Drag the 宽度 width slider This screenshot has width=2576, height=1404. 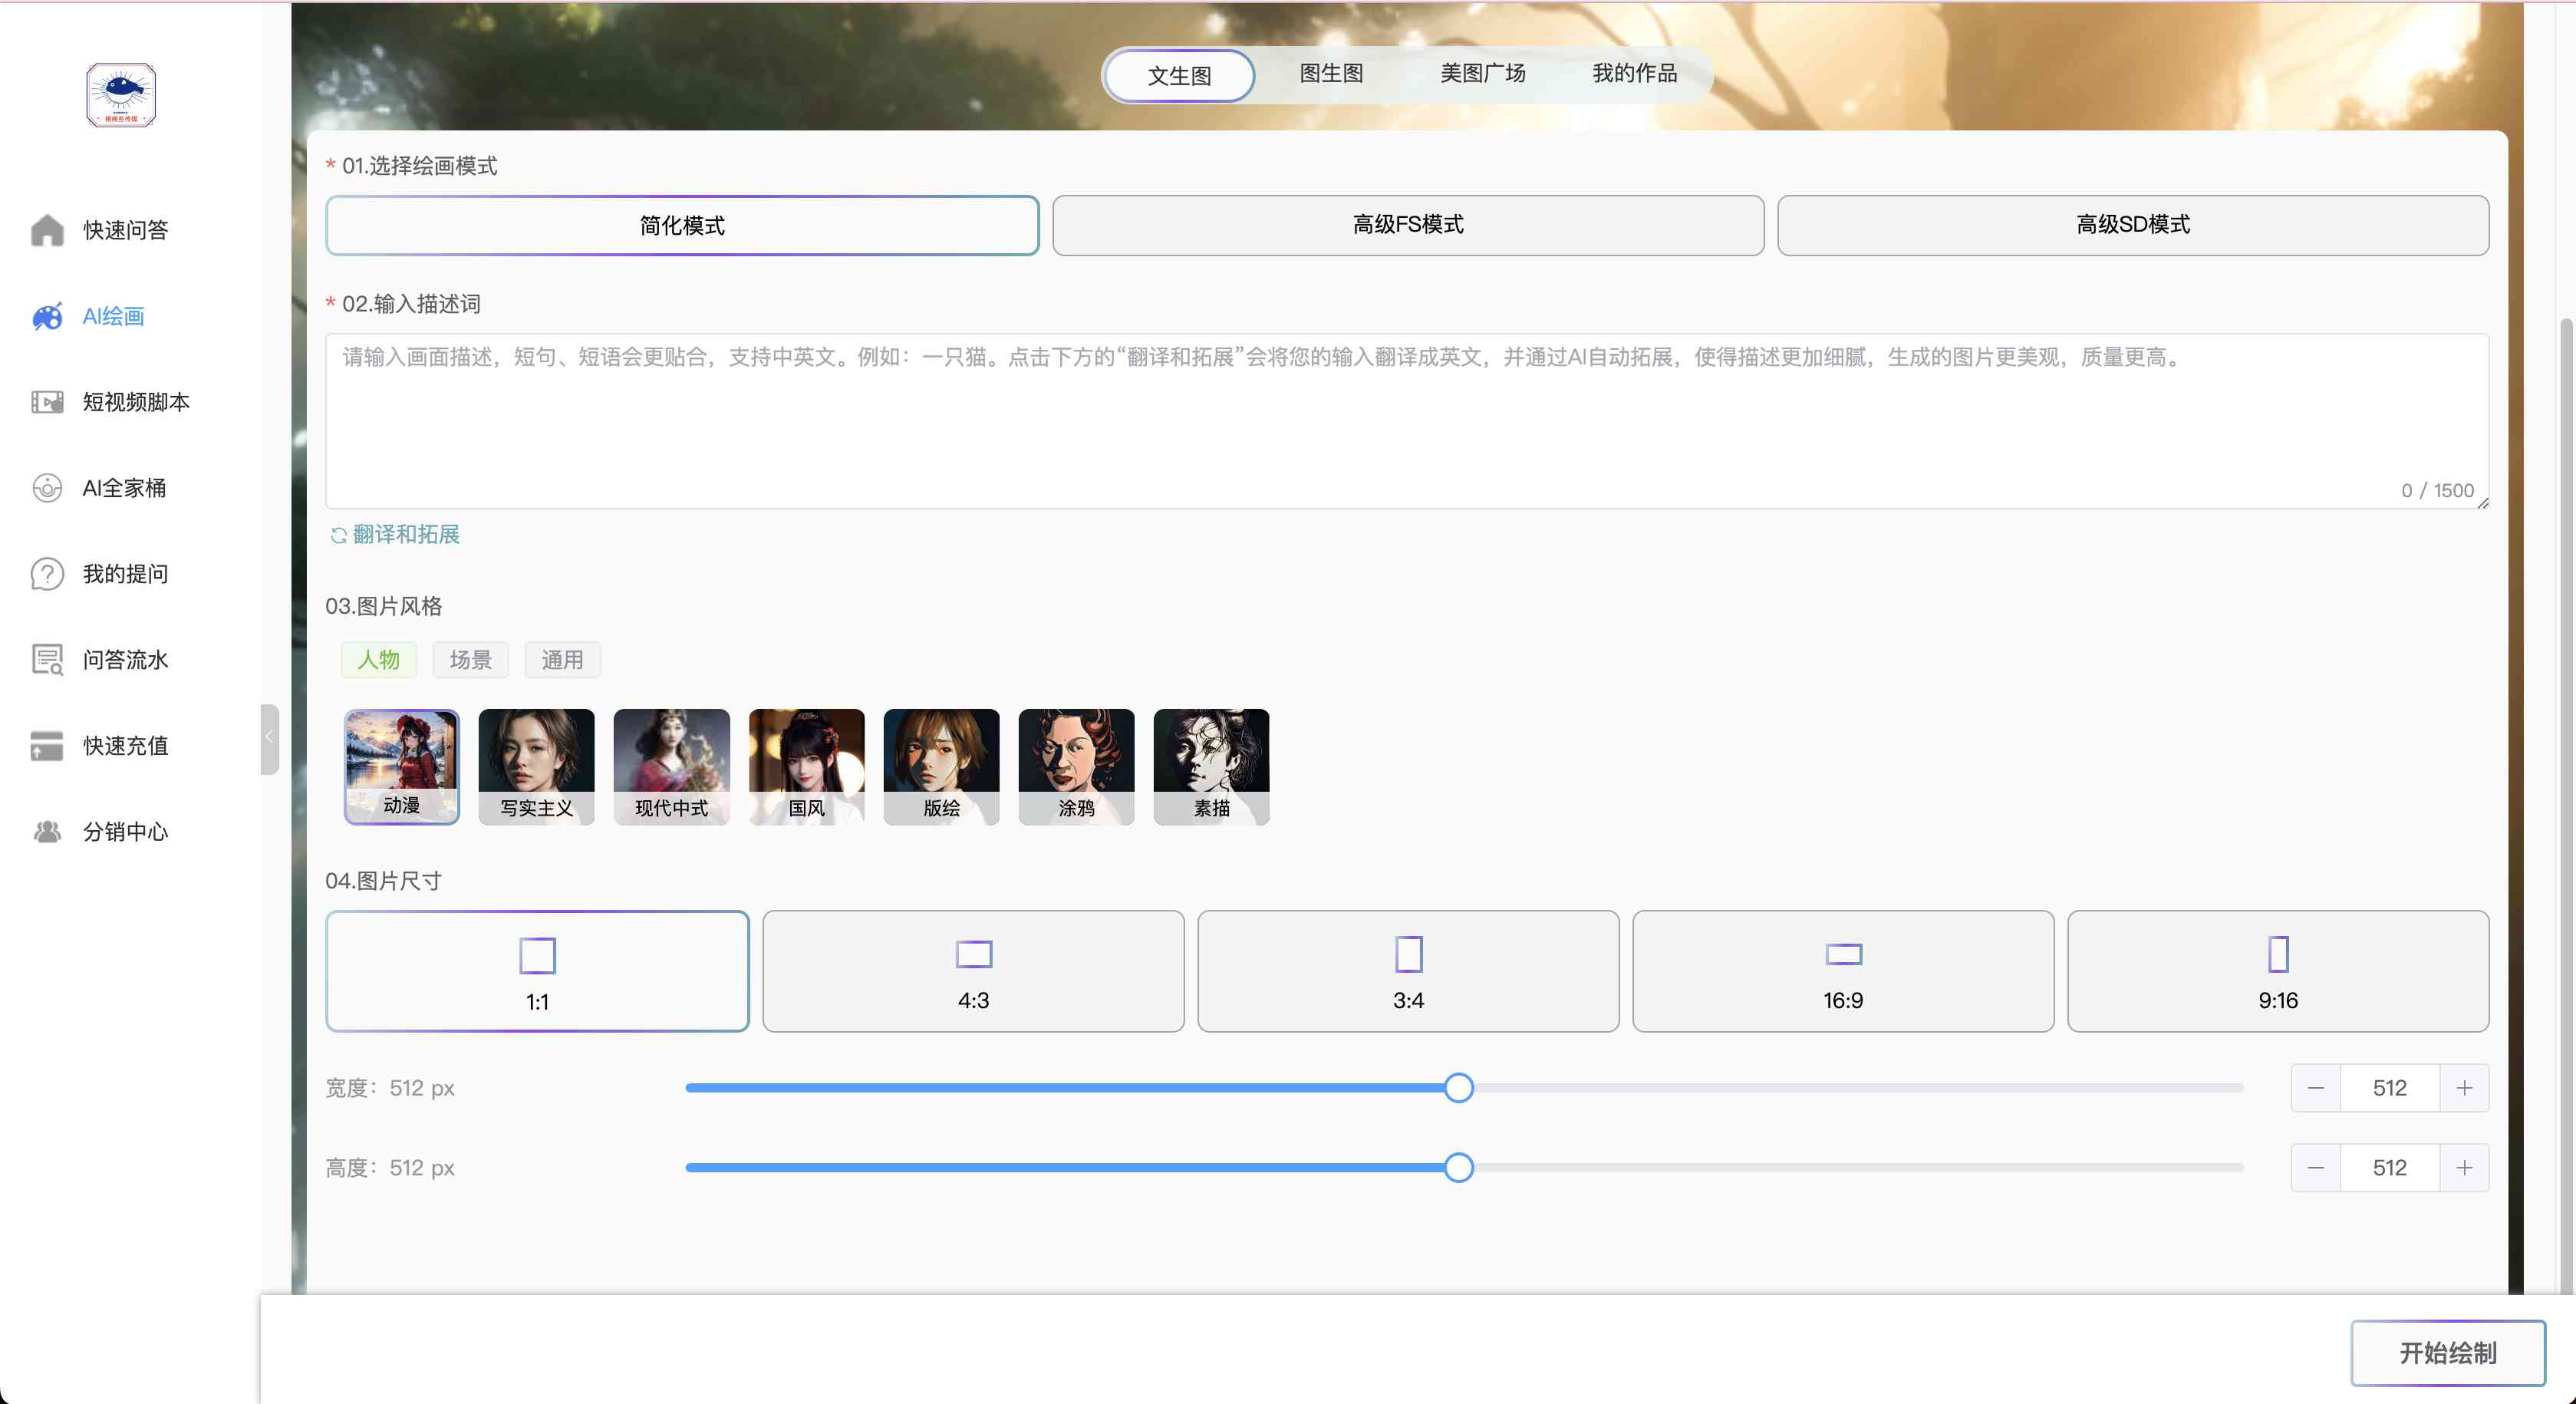pos(1459,1088)
